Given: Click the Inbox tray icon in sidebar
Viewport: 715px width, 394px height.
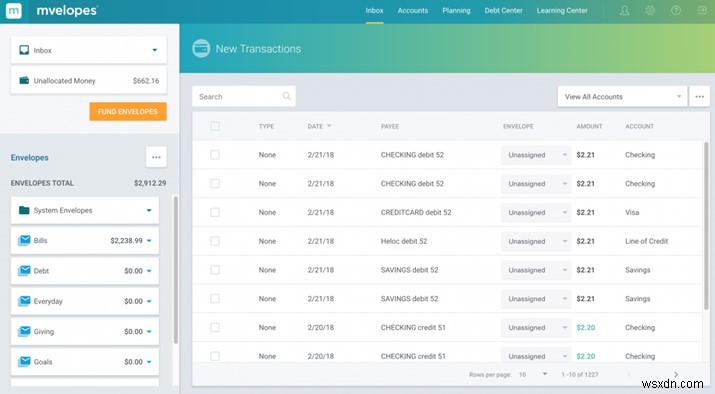Looking at the screenshot, I should click(x=24, y=50).
